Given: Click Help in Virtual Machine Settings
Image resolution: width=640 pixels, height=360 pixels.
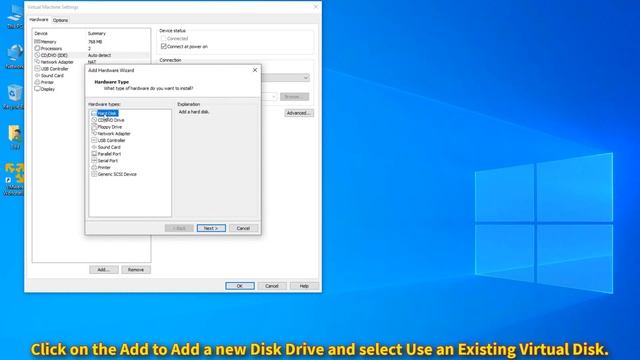Looking at the screenshot, I should click(304, 286).
